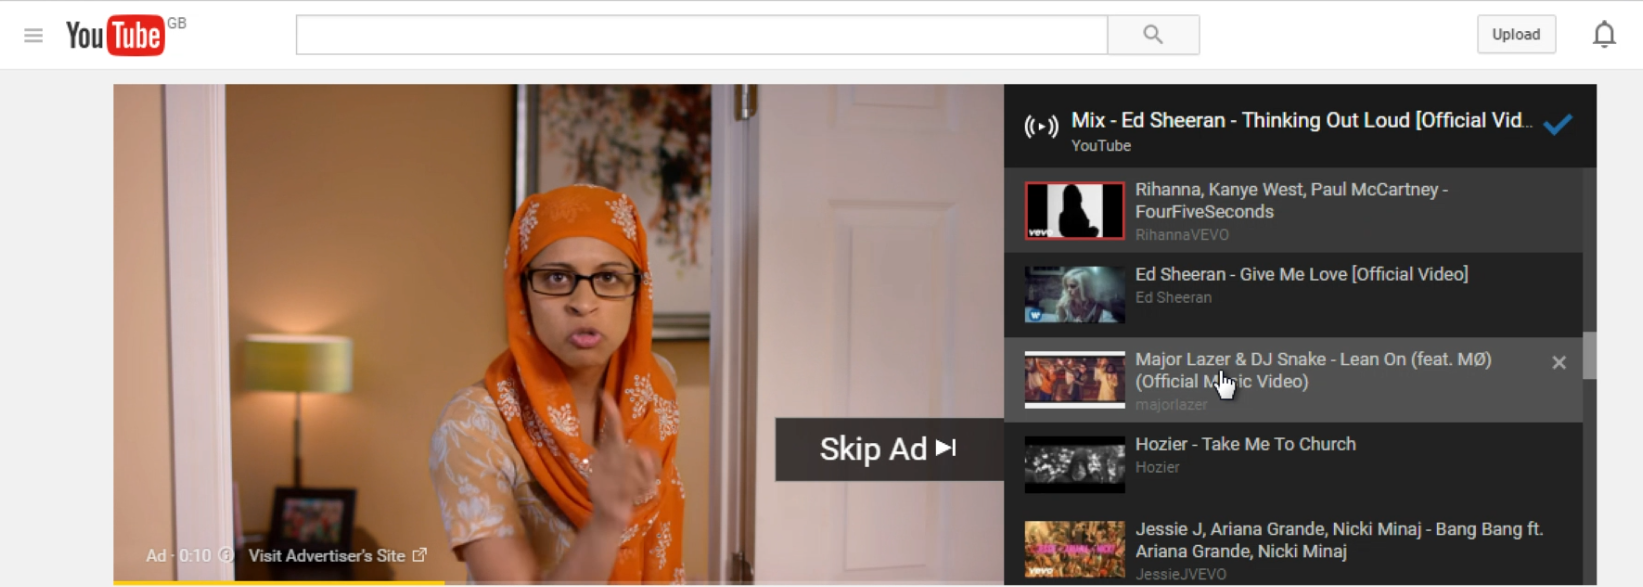This screenshot has height=587, width=1643.
Task: Play FourFiveSeconds thumbnail
Action: [x=1074, y=210]
